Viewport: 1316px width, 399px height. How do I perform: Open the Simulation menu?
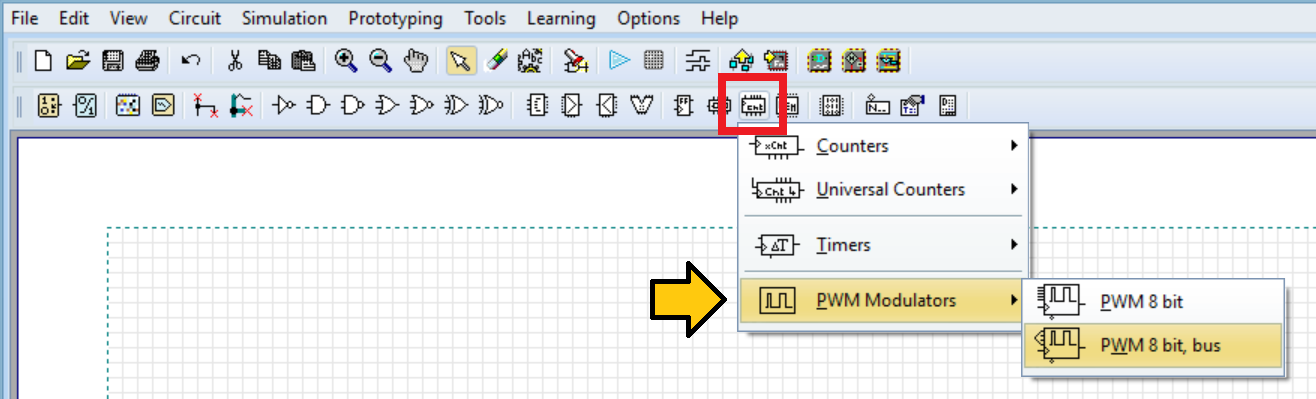(x=284, y=18)
